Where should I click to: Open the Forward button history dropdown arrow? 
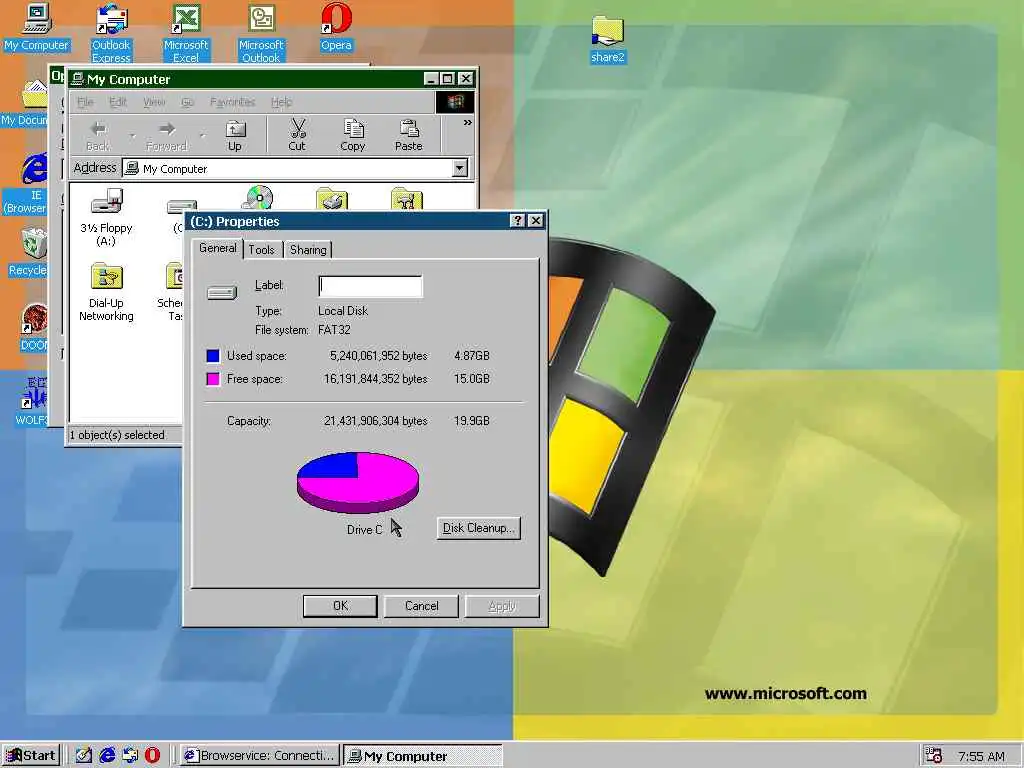click(202, 136)
